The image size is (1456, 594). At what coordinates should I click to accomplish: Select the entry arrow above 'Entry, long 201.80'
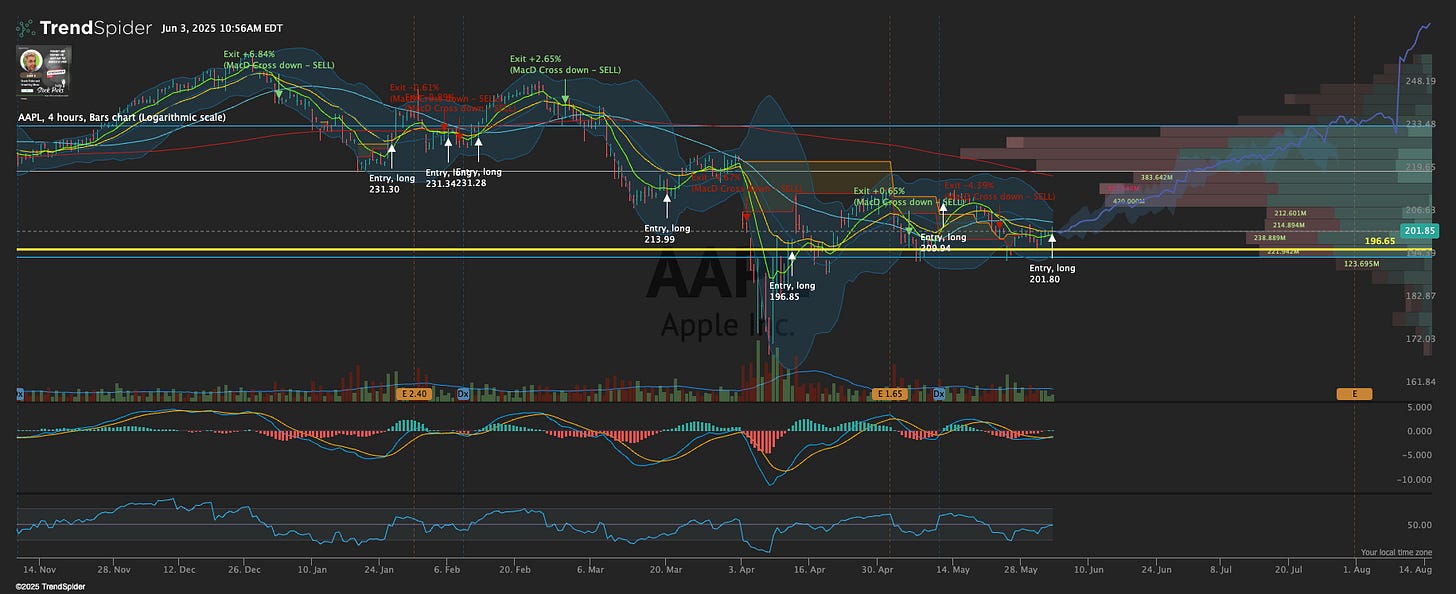(x=1052, y=245)
